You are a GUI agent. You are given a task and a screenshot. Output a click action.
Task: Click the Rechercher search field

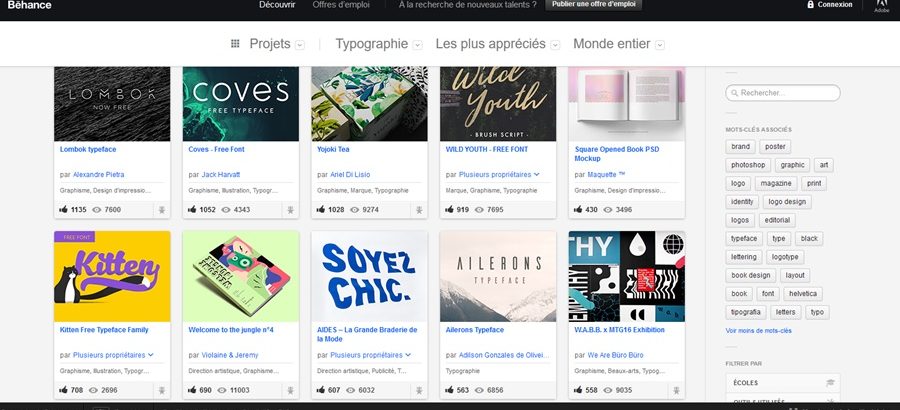(x=783, y=93)
